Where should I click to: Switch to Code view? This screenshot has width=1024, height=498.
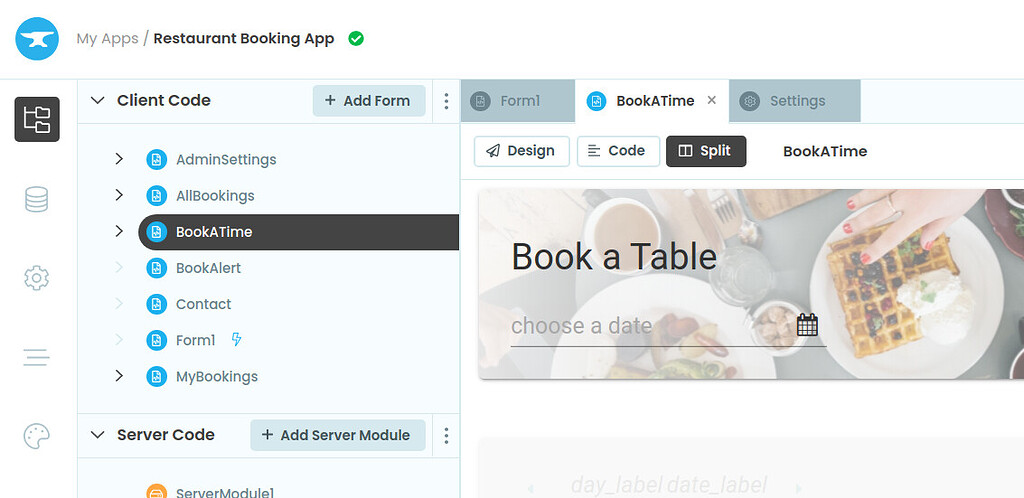pyautogui.click(x=618, y=151)
